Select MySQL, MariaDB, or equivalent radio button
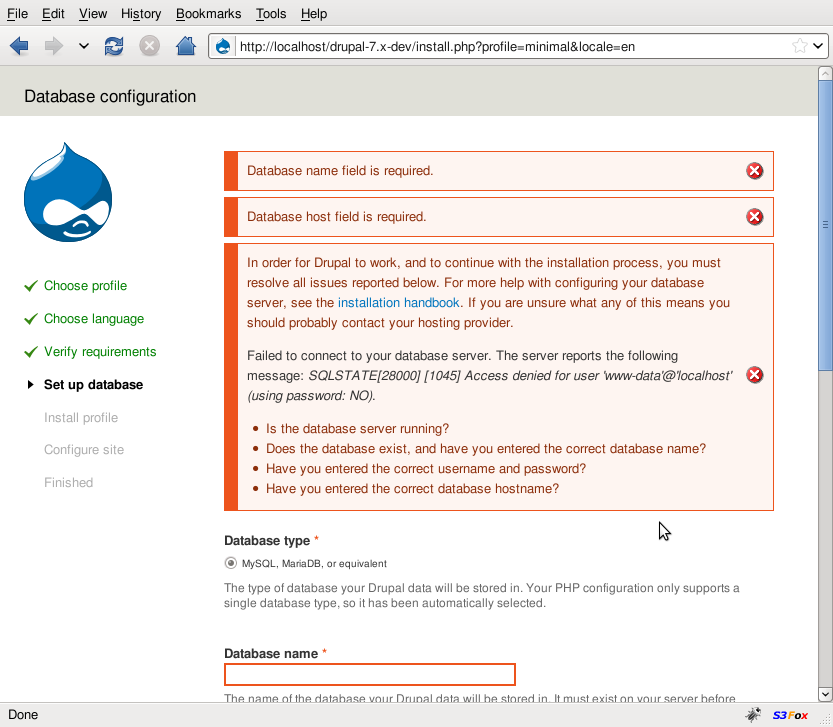 point(231,563)
